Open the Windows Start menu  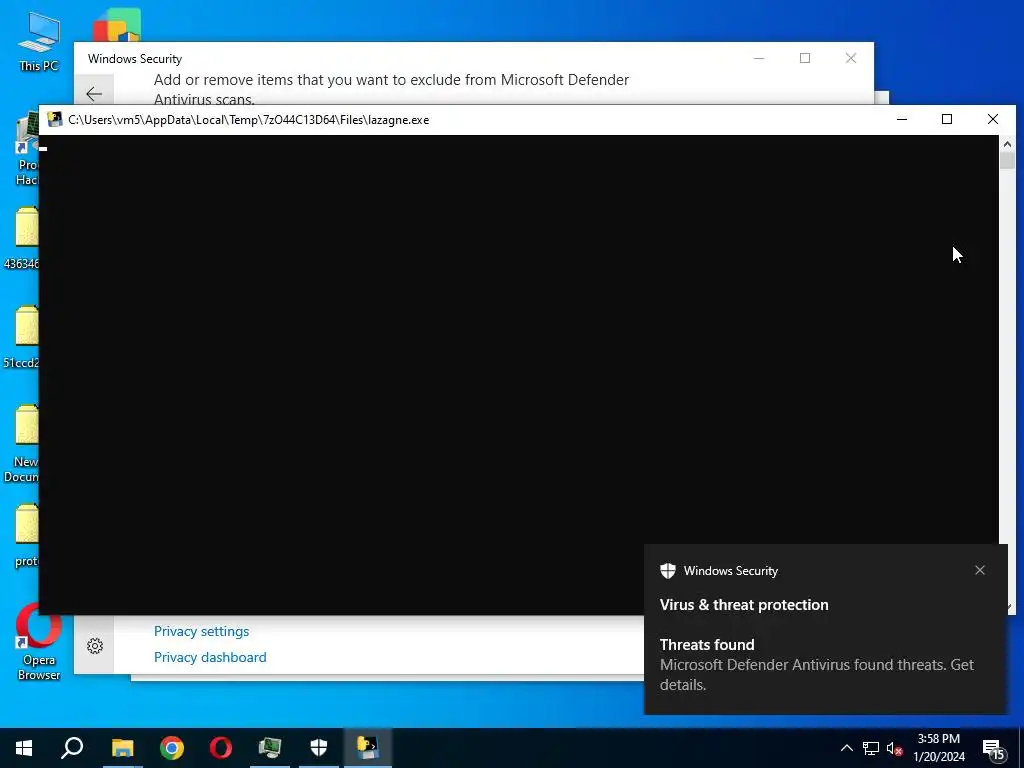[24, 748]
